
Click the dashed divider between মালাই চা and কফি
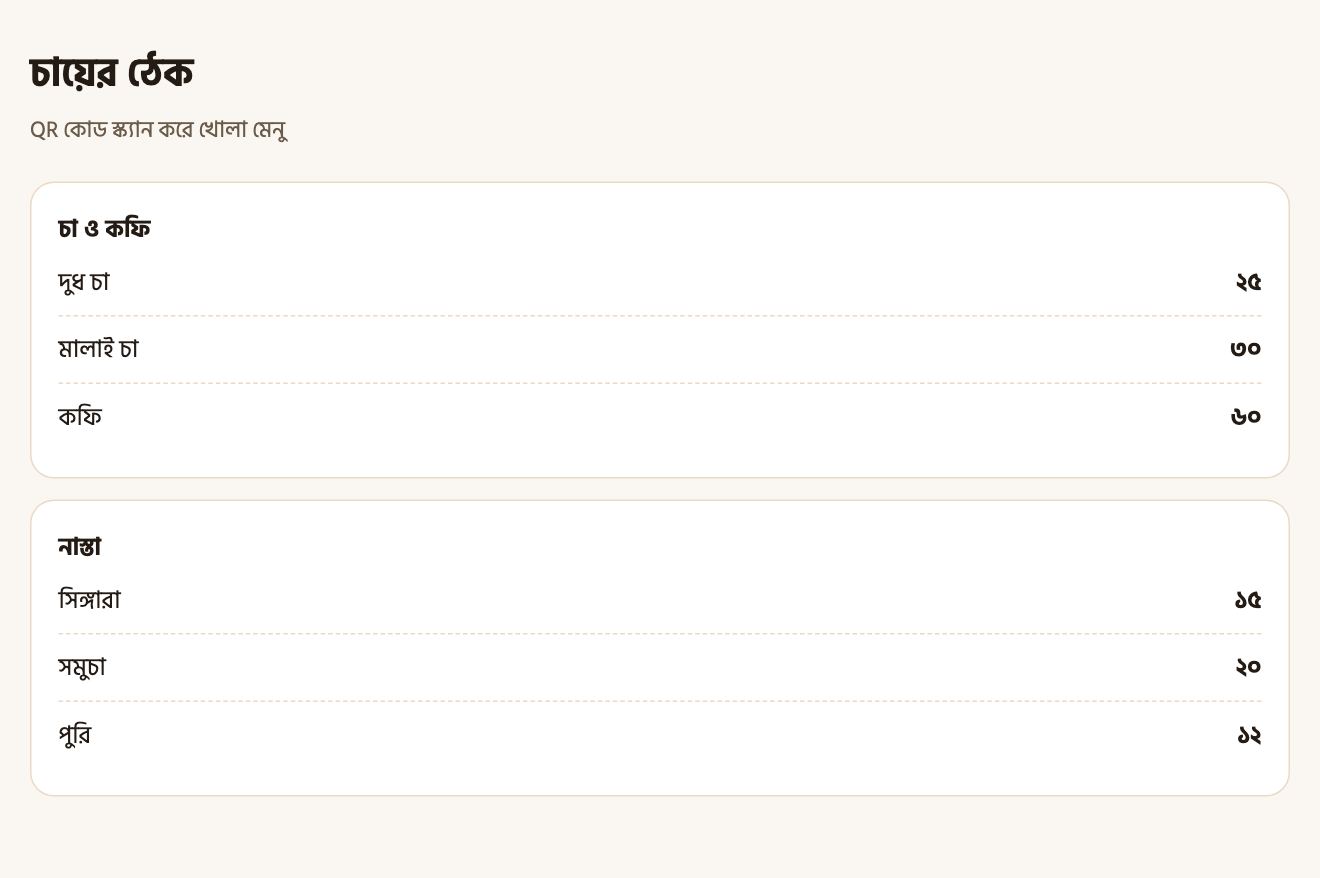[x=660, y=383]
